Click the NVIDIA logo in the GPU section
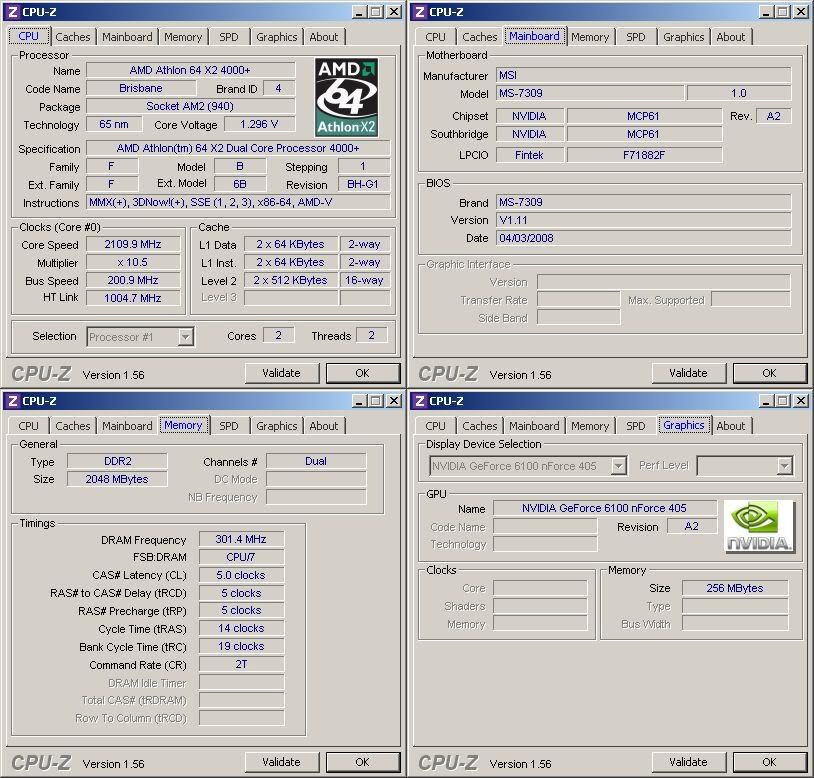 pos(759,526)
